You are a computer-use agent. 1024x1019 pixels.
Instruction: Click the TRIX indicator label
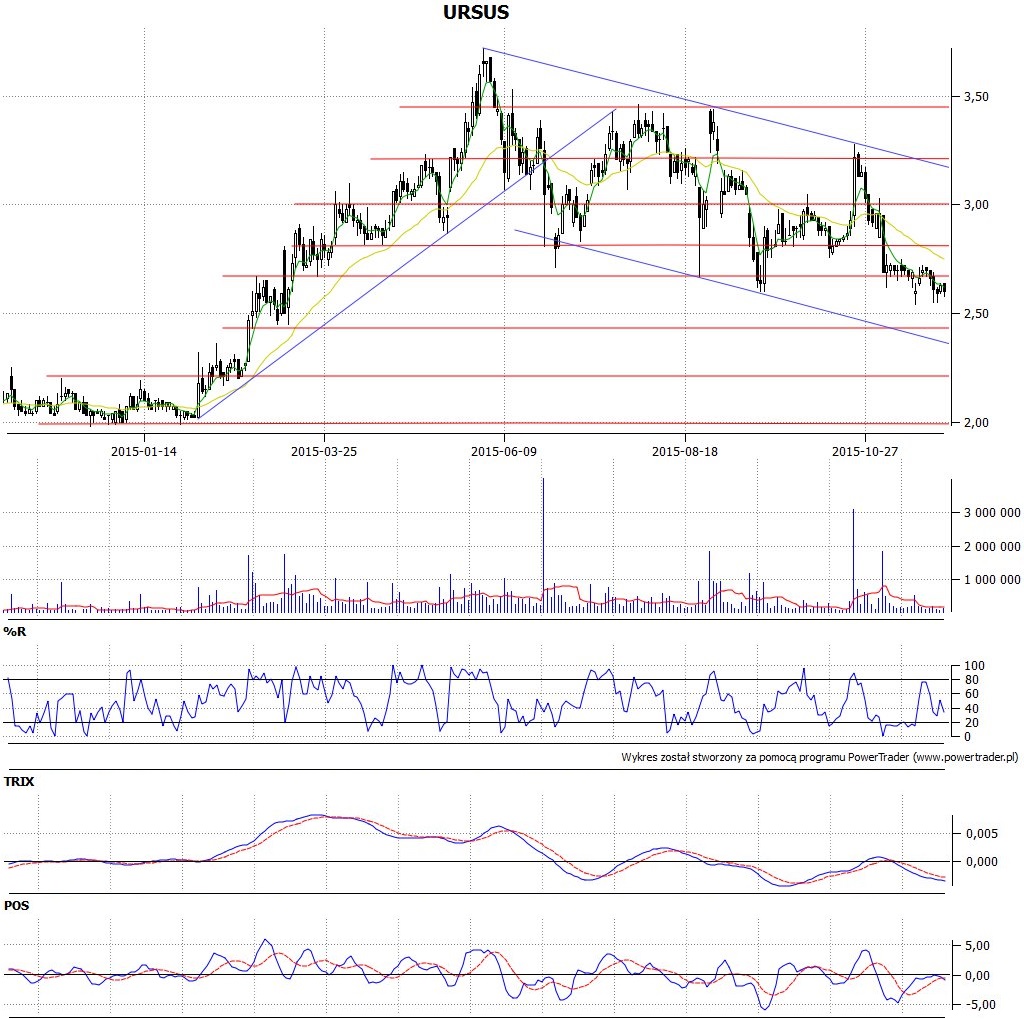click(x=19, y=782)
